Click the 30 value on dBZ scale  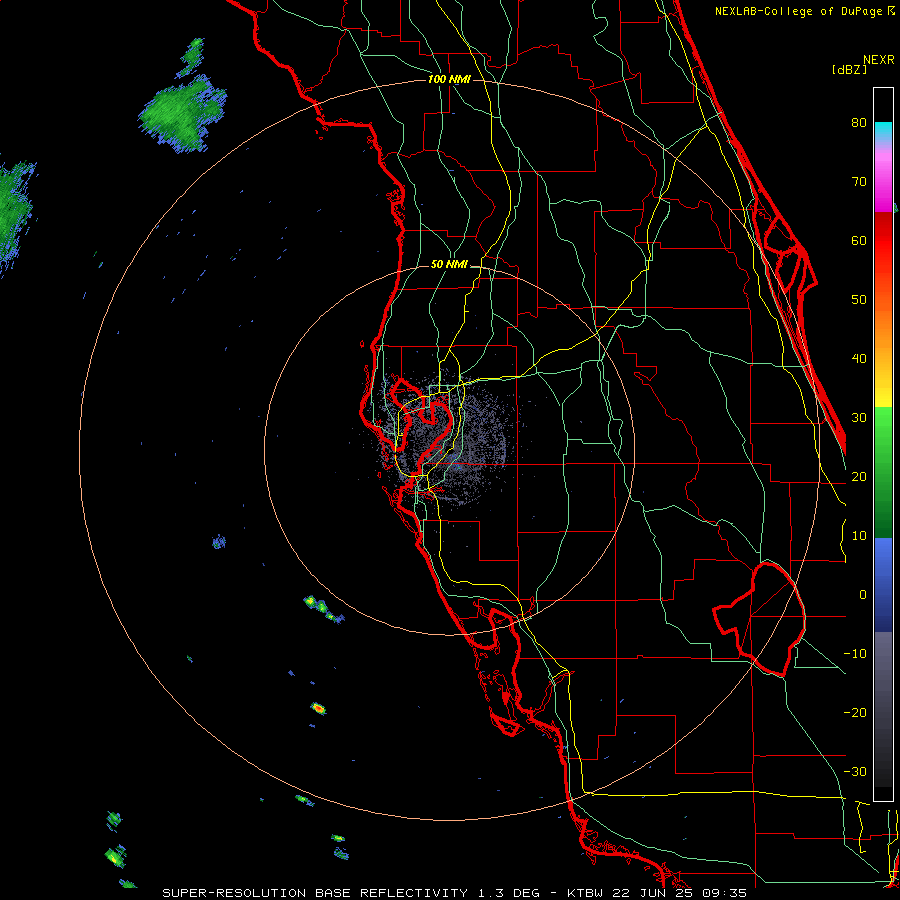(x=859, y=417)
